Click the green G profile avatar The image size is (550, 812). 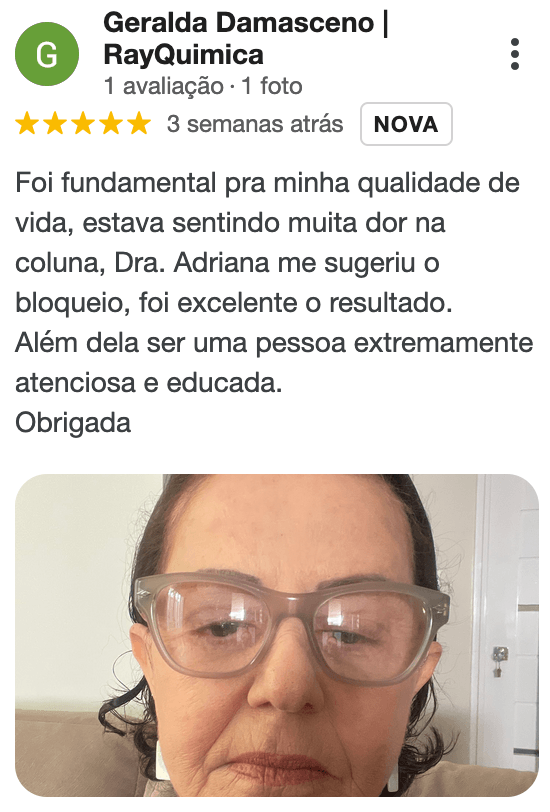click(x=47, y=54)
